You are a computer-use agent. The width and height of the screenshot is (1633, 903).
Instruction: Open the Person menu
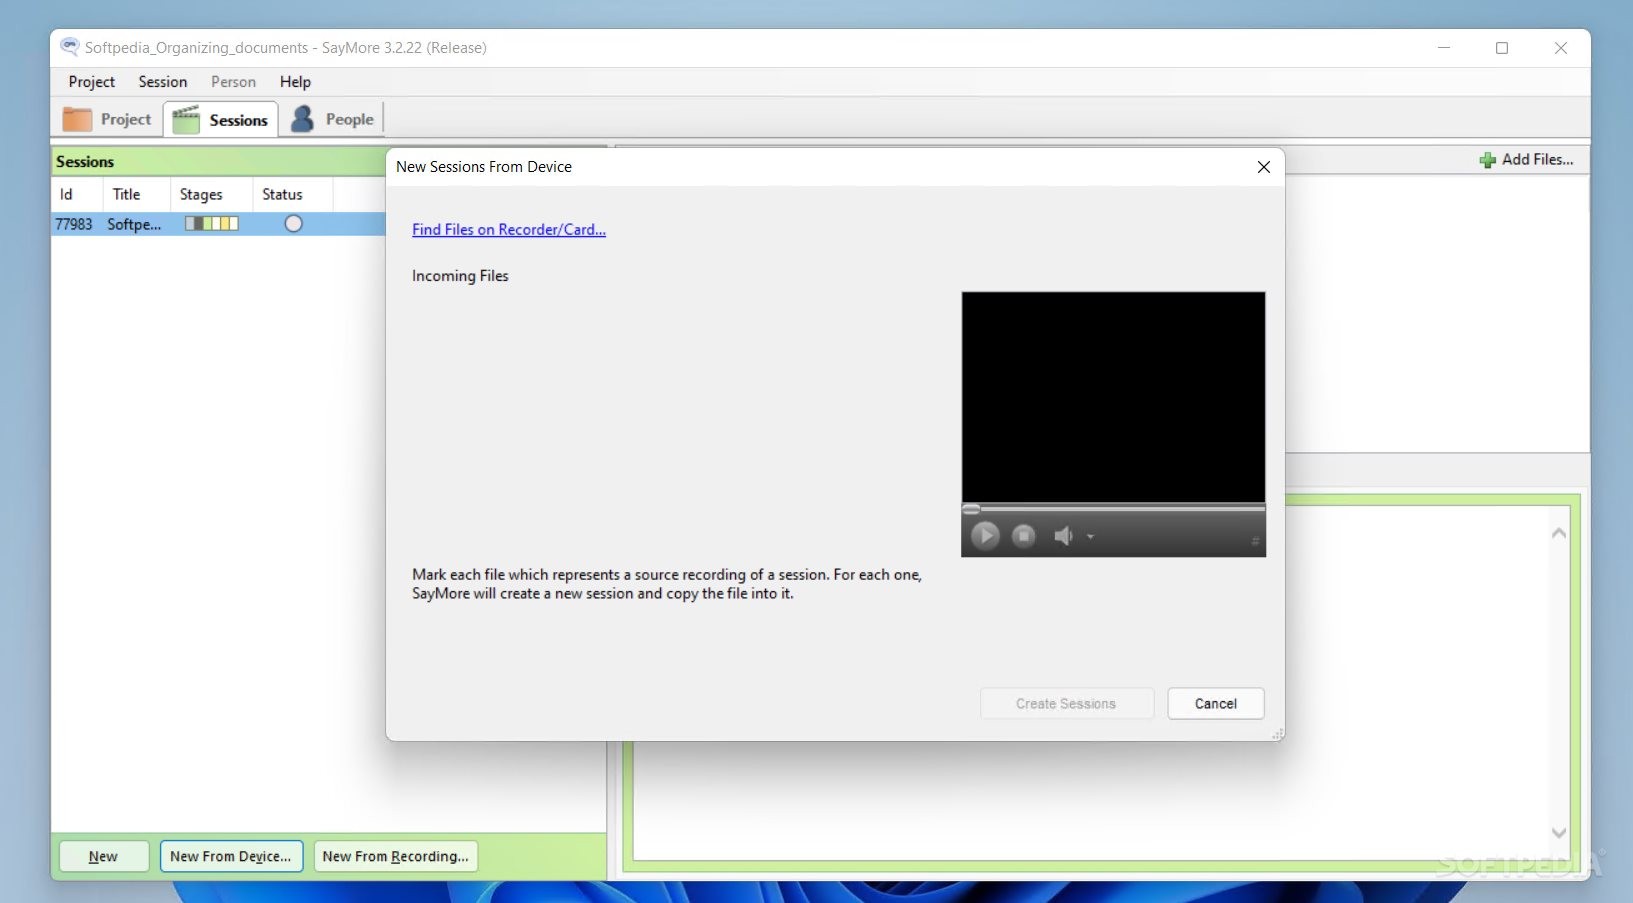click(x=233, y=82)
